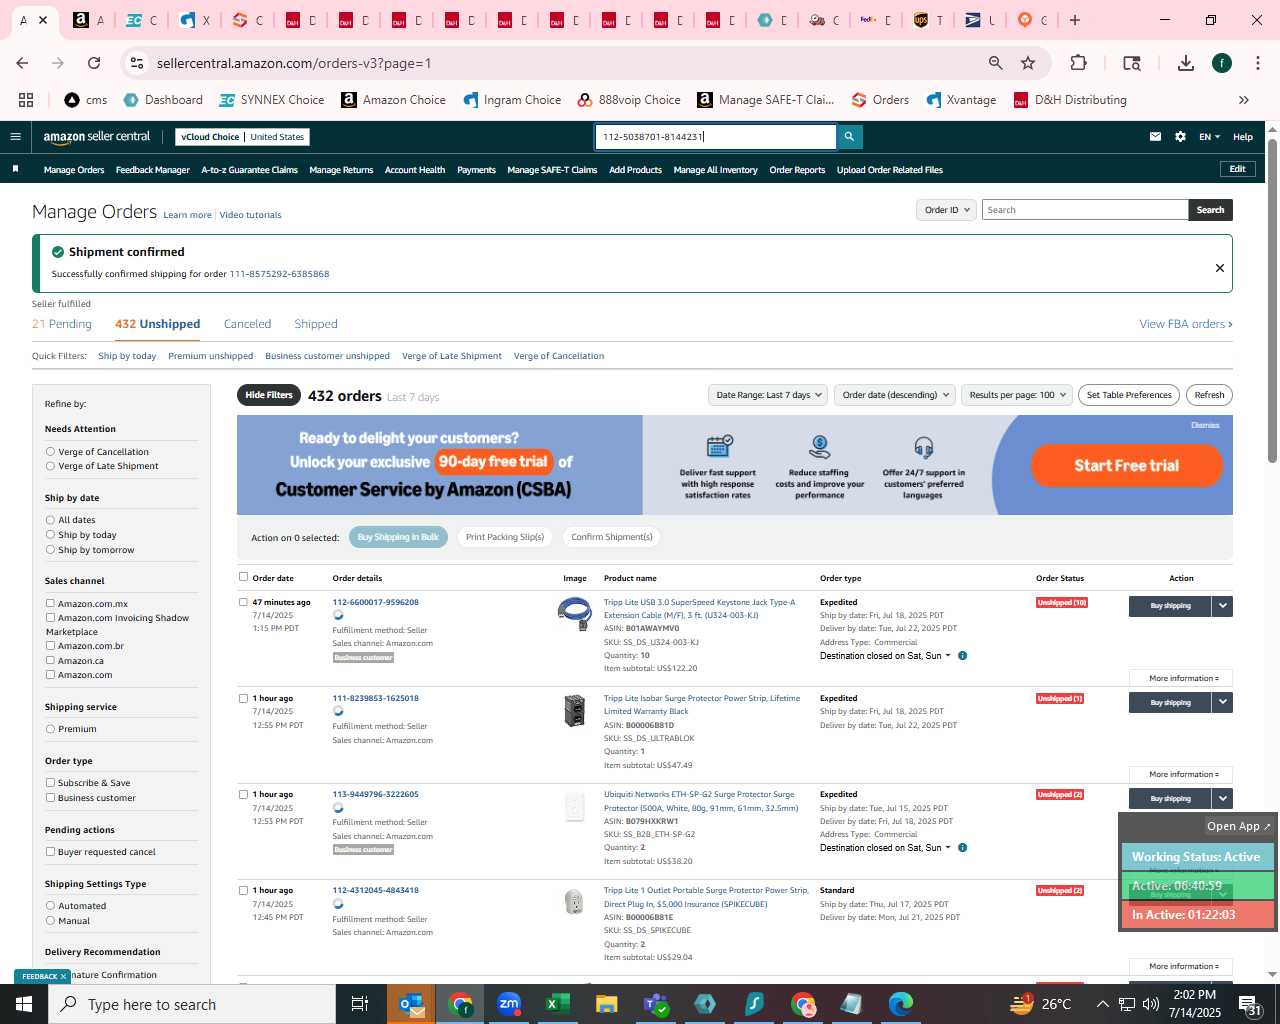Open the messages envelope icon
This screenshot has height=1024, width=1280.
pyautogui.click(x=1155, y=137)
